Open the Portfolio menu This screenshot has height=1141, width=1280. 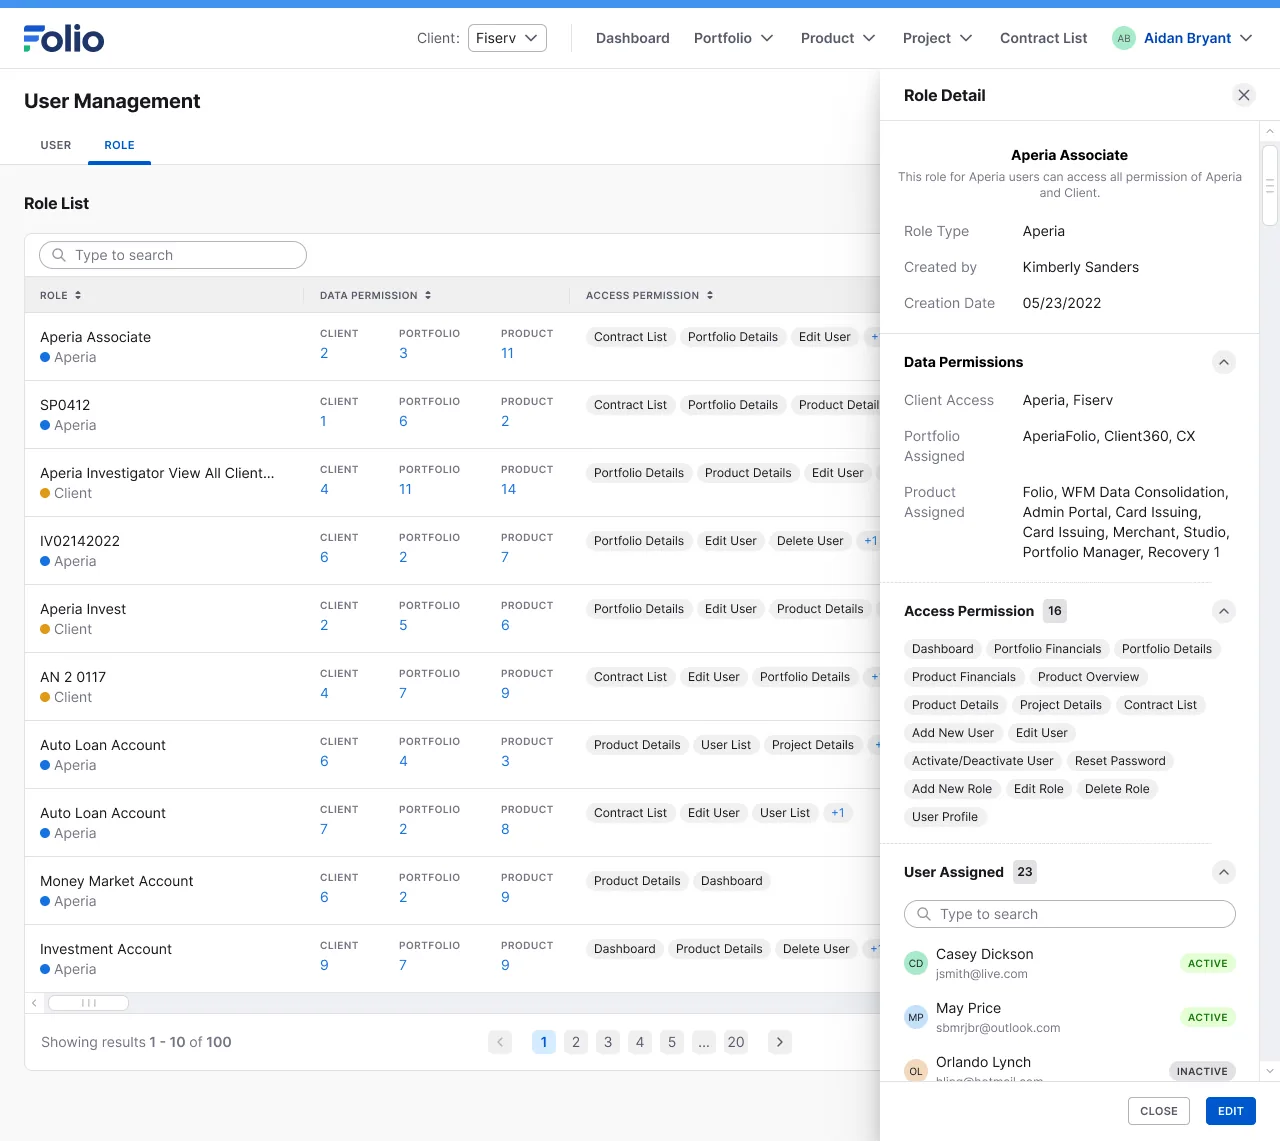pyautogui.click(x=733, y=38)
